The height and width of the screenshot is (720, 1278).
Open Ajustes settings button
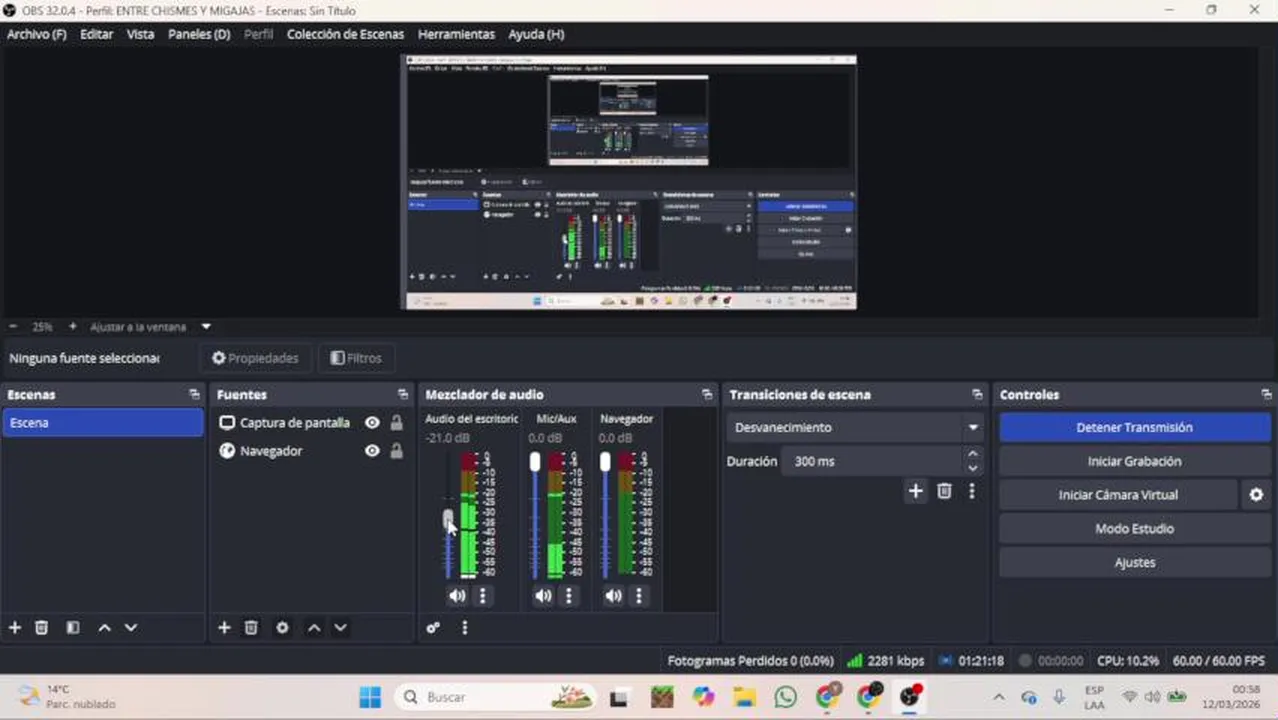[1134, 563]
